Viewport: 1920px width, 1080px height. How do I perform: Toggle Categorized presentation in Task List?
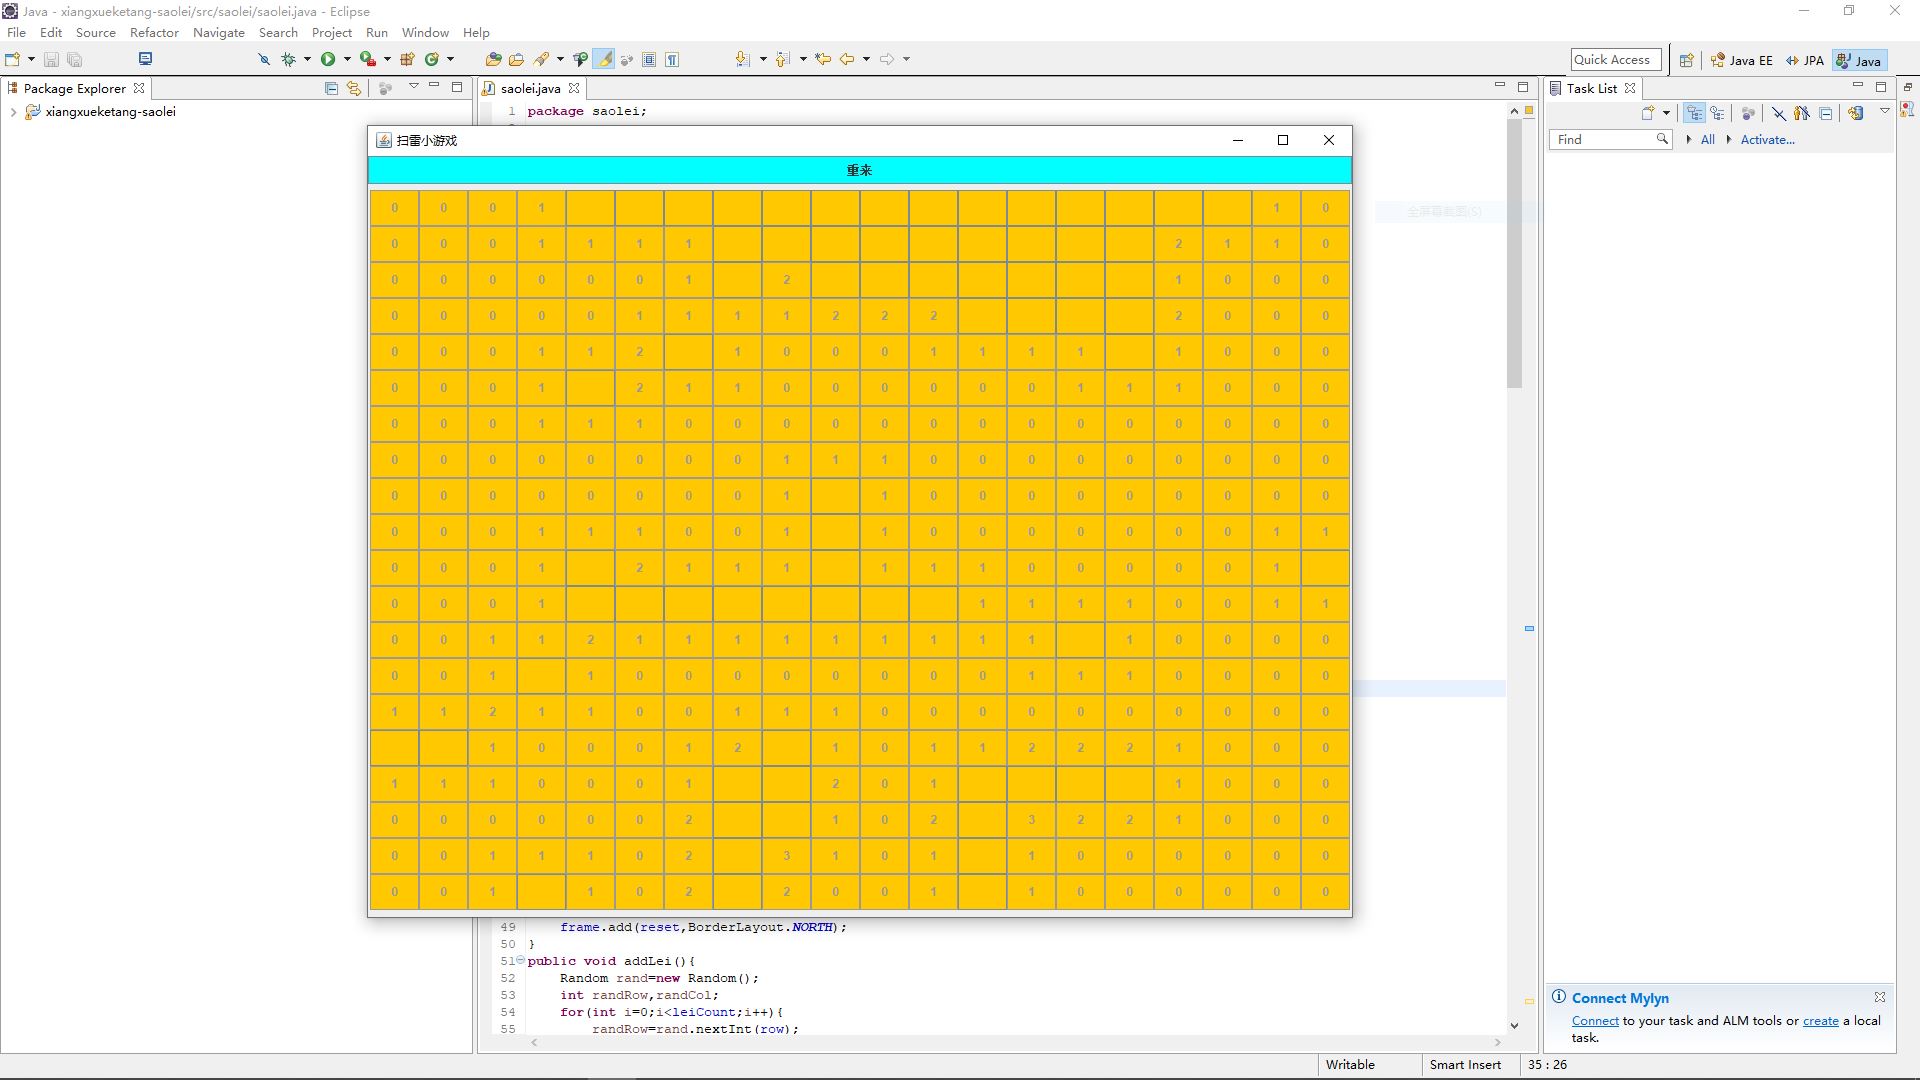(x=1694, y=113)
